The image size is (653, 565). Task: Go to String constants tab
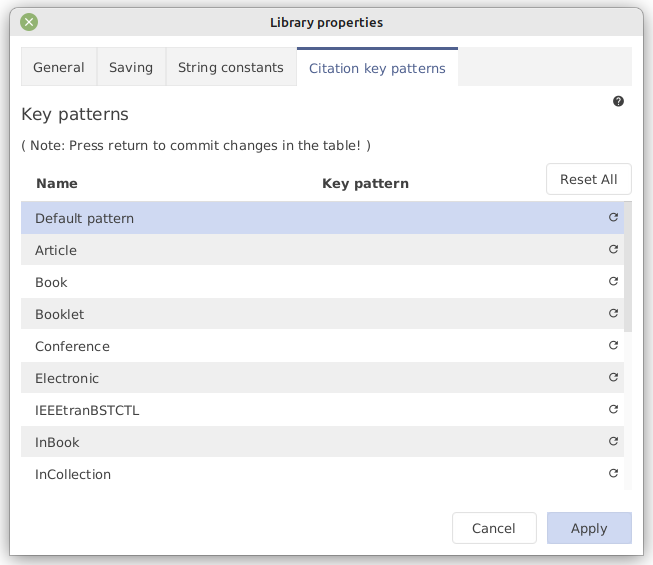click(x=231, y=67)
